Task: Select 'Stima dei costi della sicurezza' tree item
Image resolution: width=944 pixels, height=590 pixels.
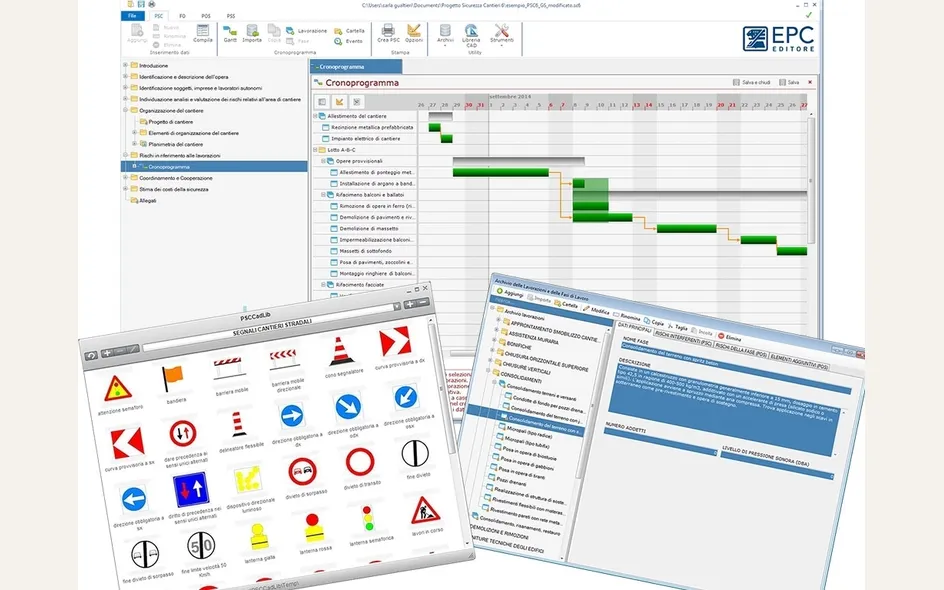Action: click(173, 189)
